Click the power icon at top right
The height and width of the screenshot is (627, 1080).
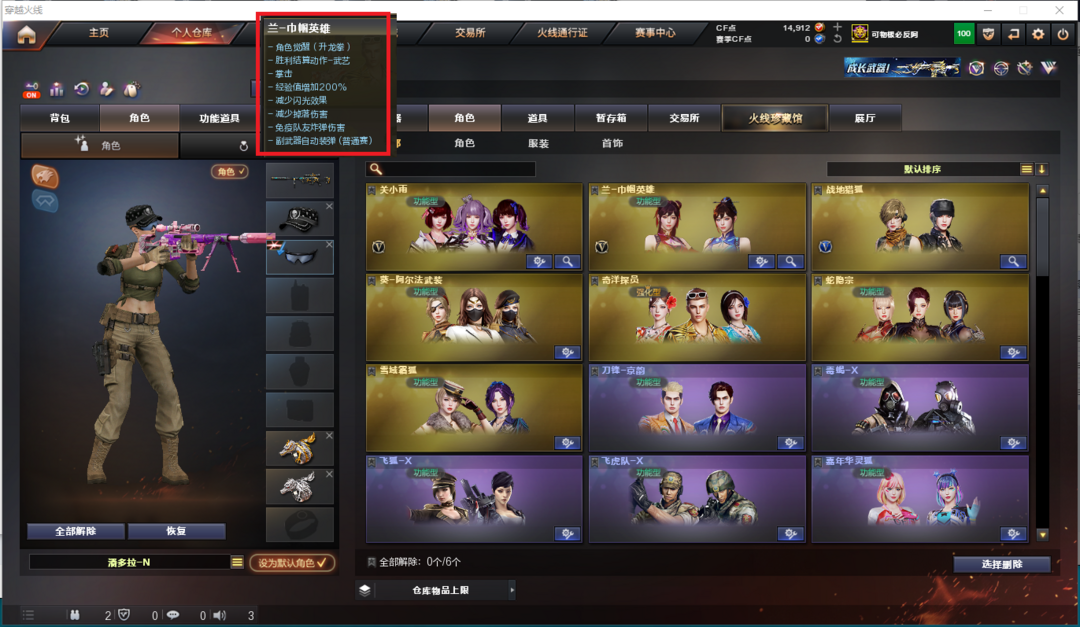coord(1063,34)
